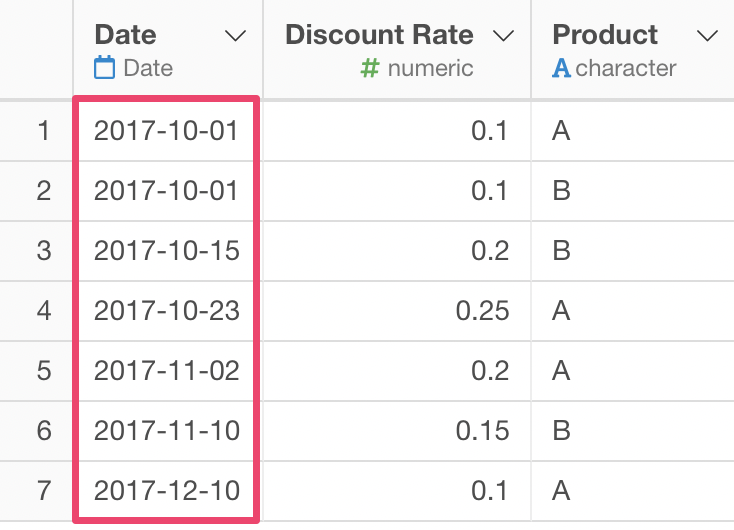
Task: Click the date cell 2017-10-15
Action: [166, 250]
